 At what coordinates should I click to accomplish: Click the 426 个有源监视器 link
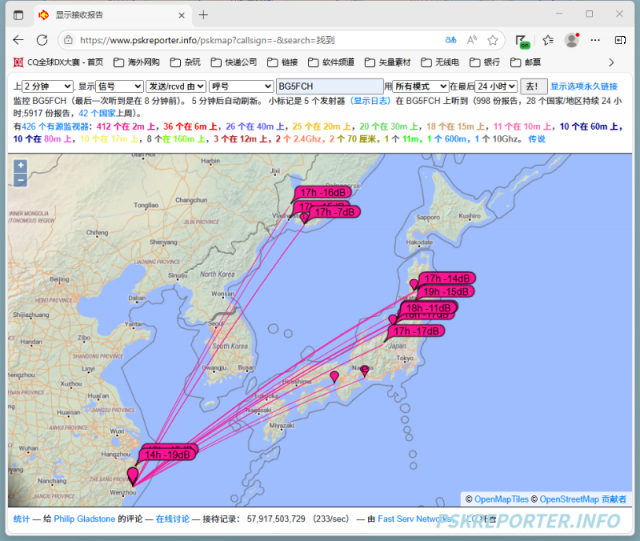[x=55, y=127]
